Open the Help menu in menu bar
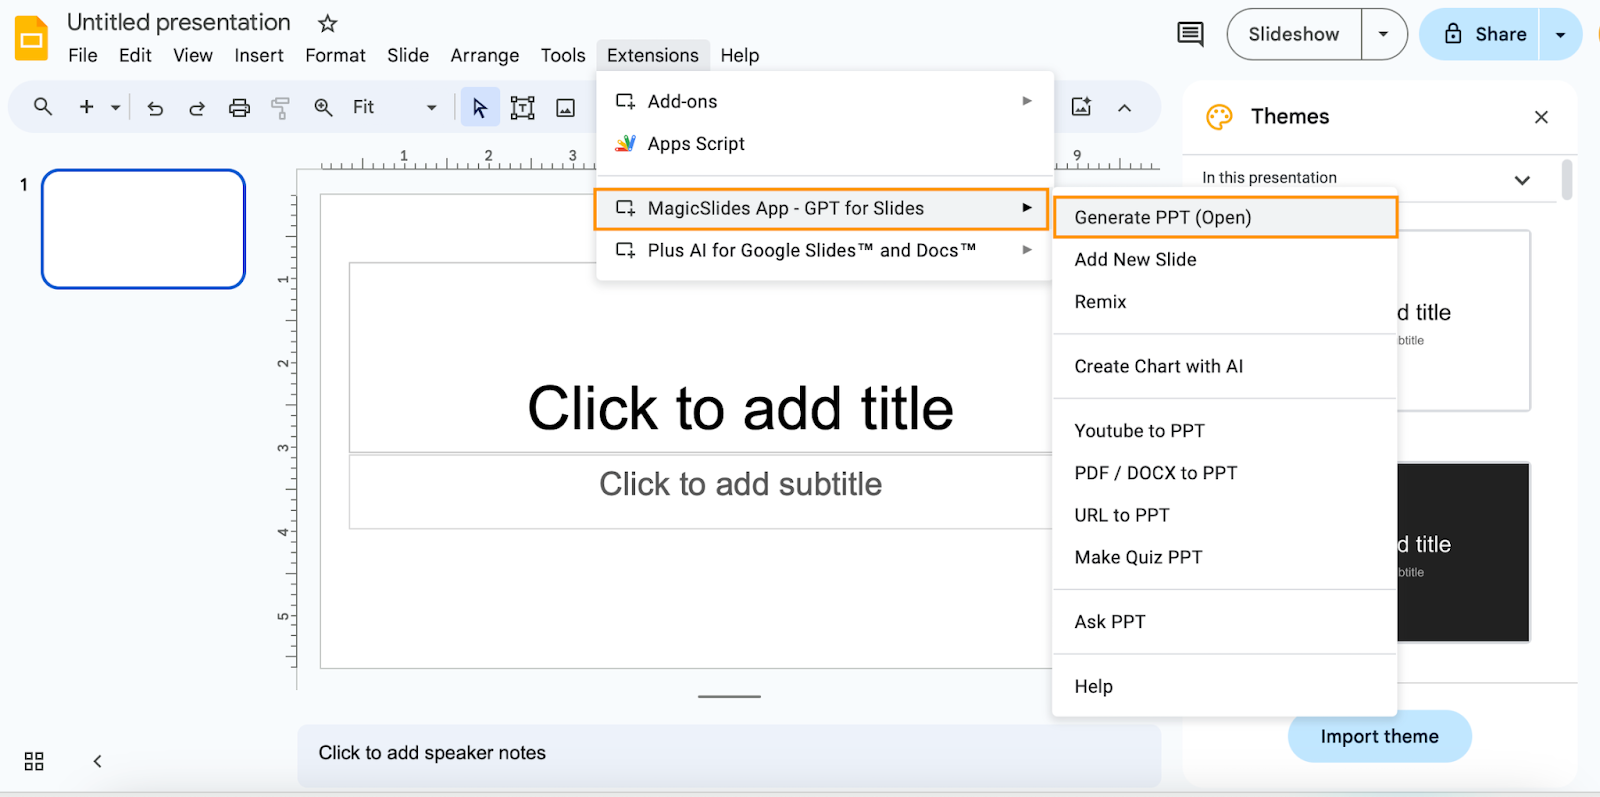The image size is (1600, 797). (740, 55)
